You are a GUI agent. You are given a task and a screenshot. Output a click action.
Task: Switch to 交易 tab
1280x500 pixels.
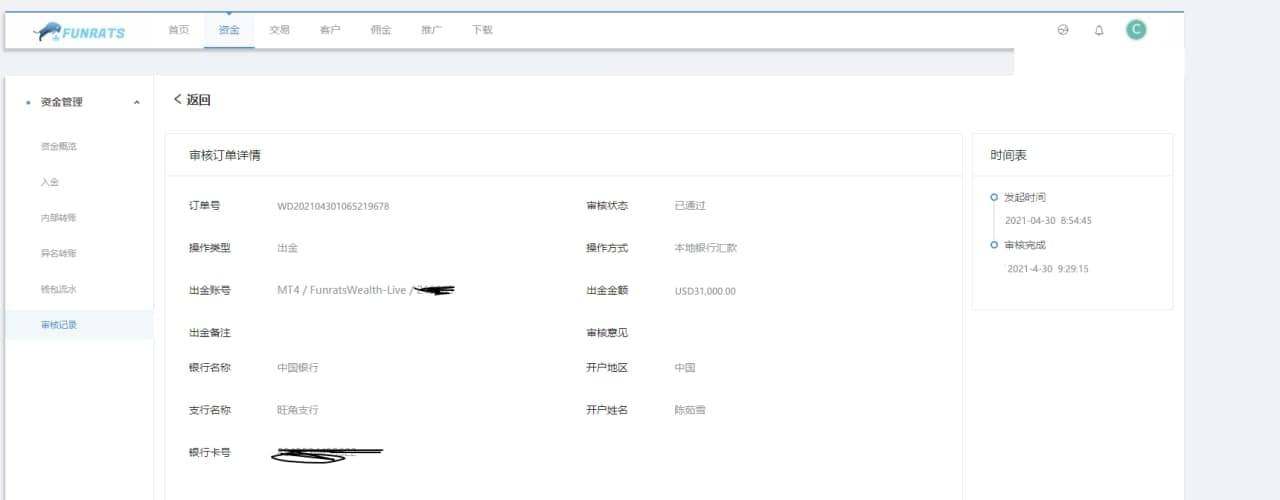[x=280, y=30]
